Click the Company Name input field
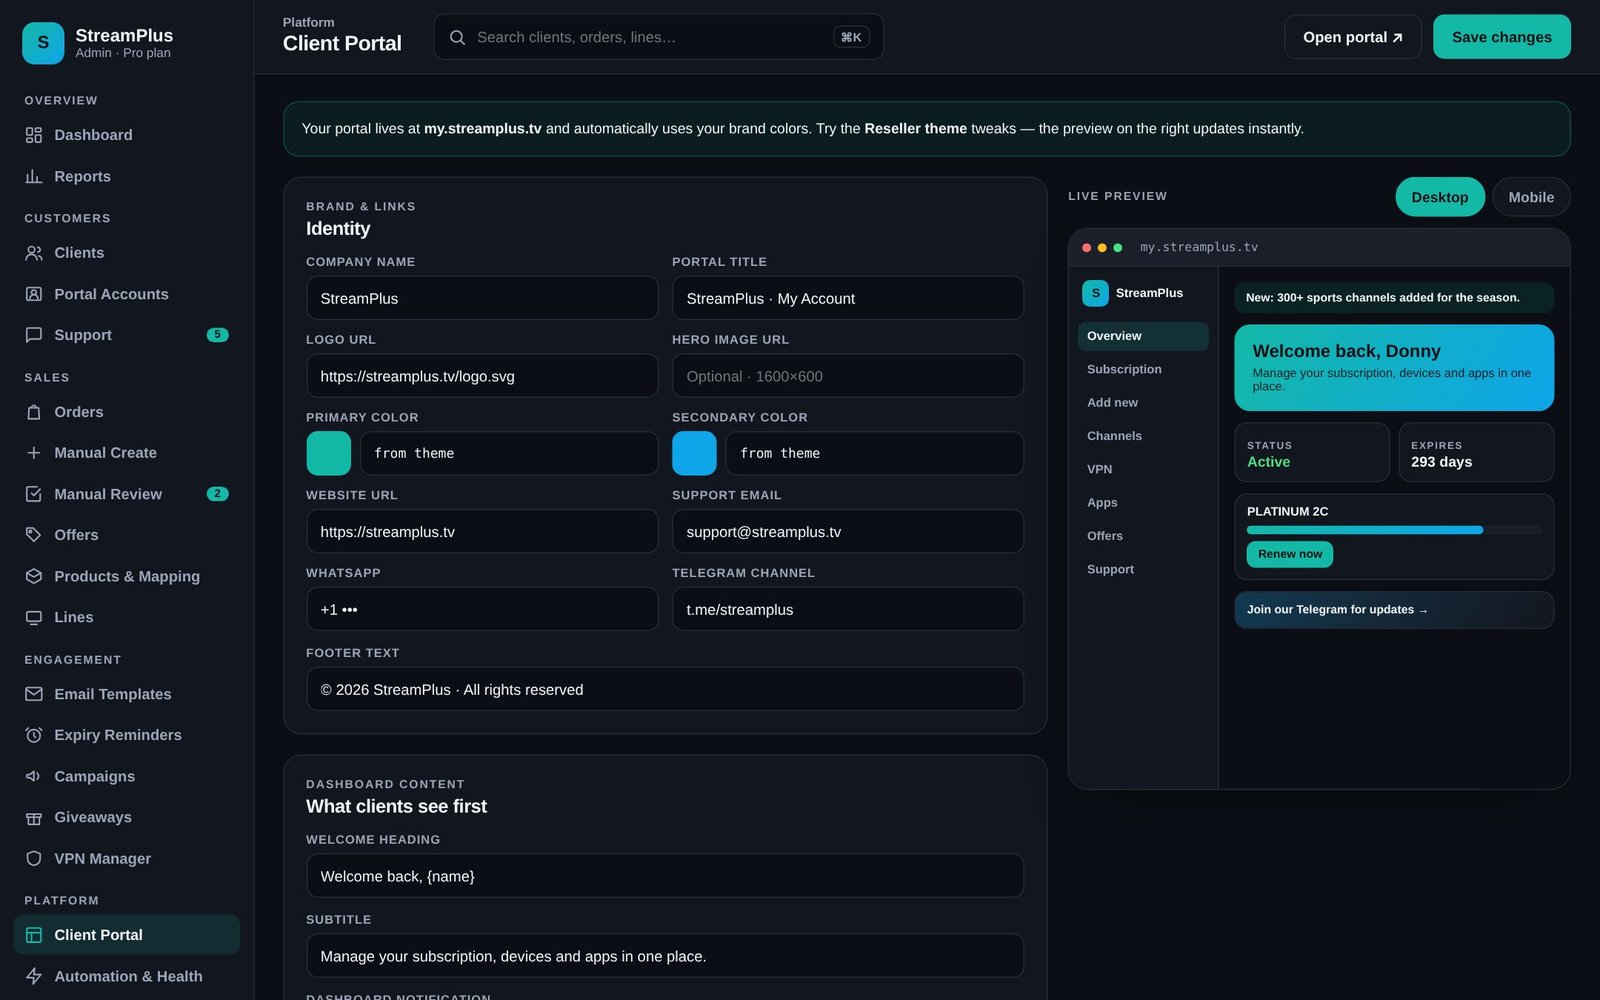This screenshot has width=1600, height=1000. (x=482, y=298)
